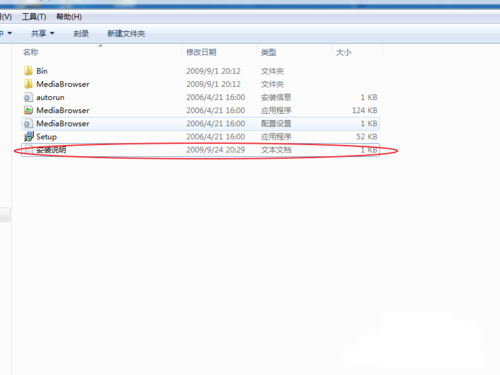This screenshot has height=375, width=500.
Task: Sort by the 修改日期 column header
Action: tap(201, 52)
